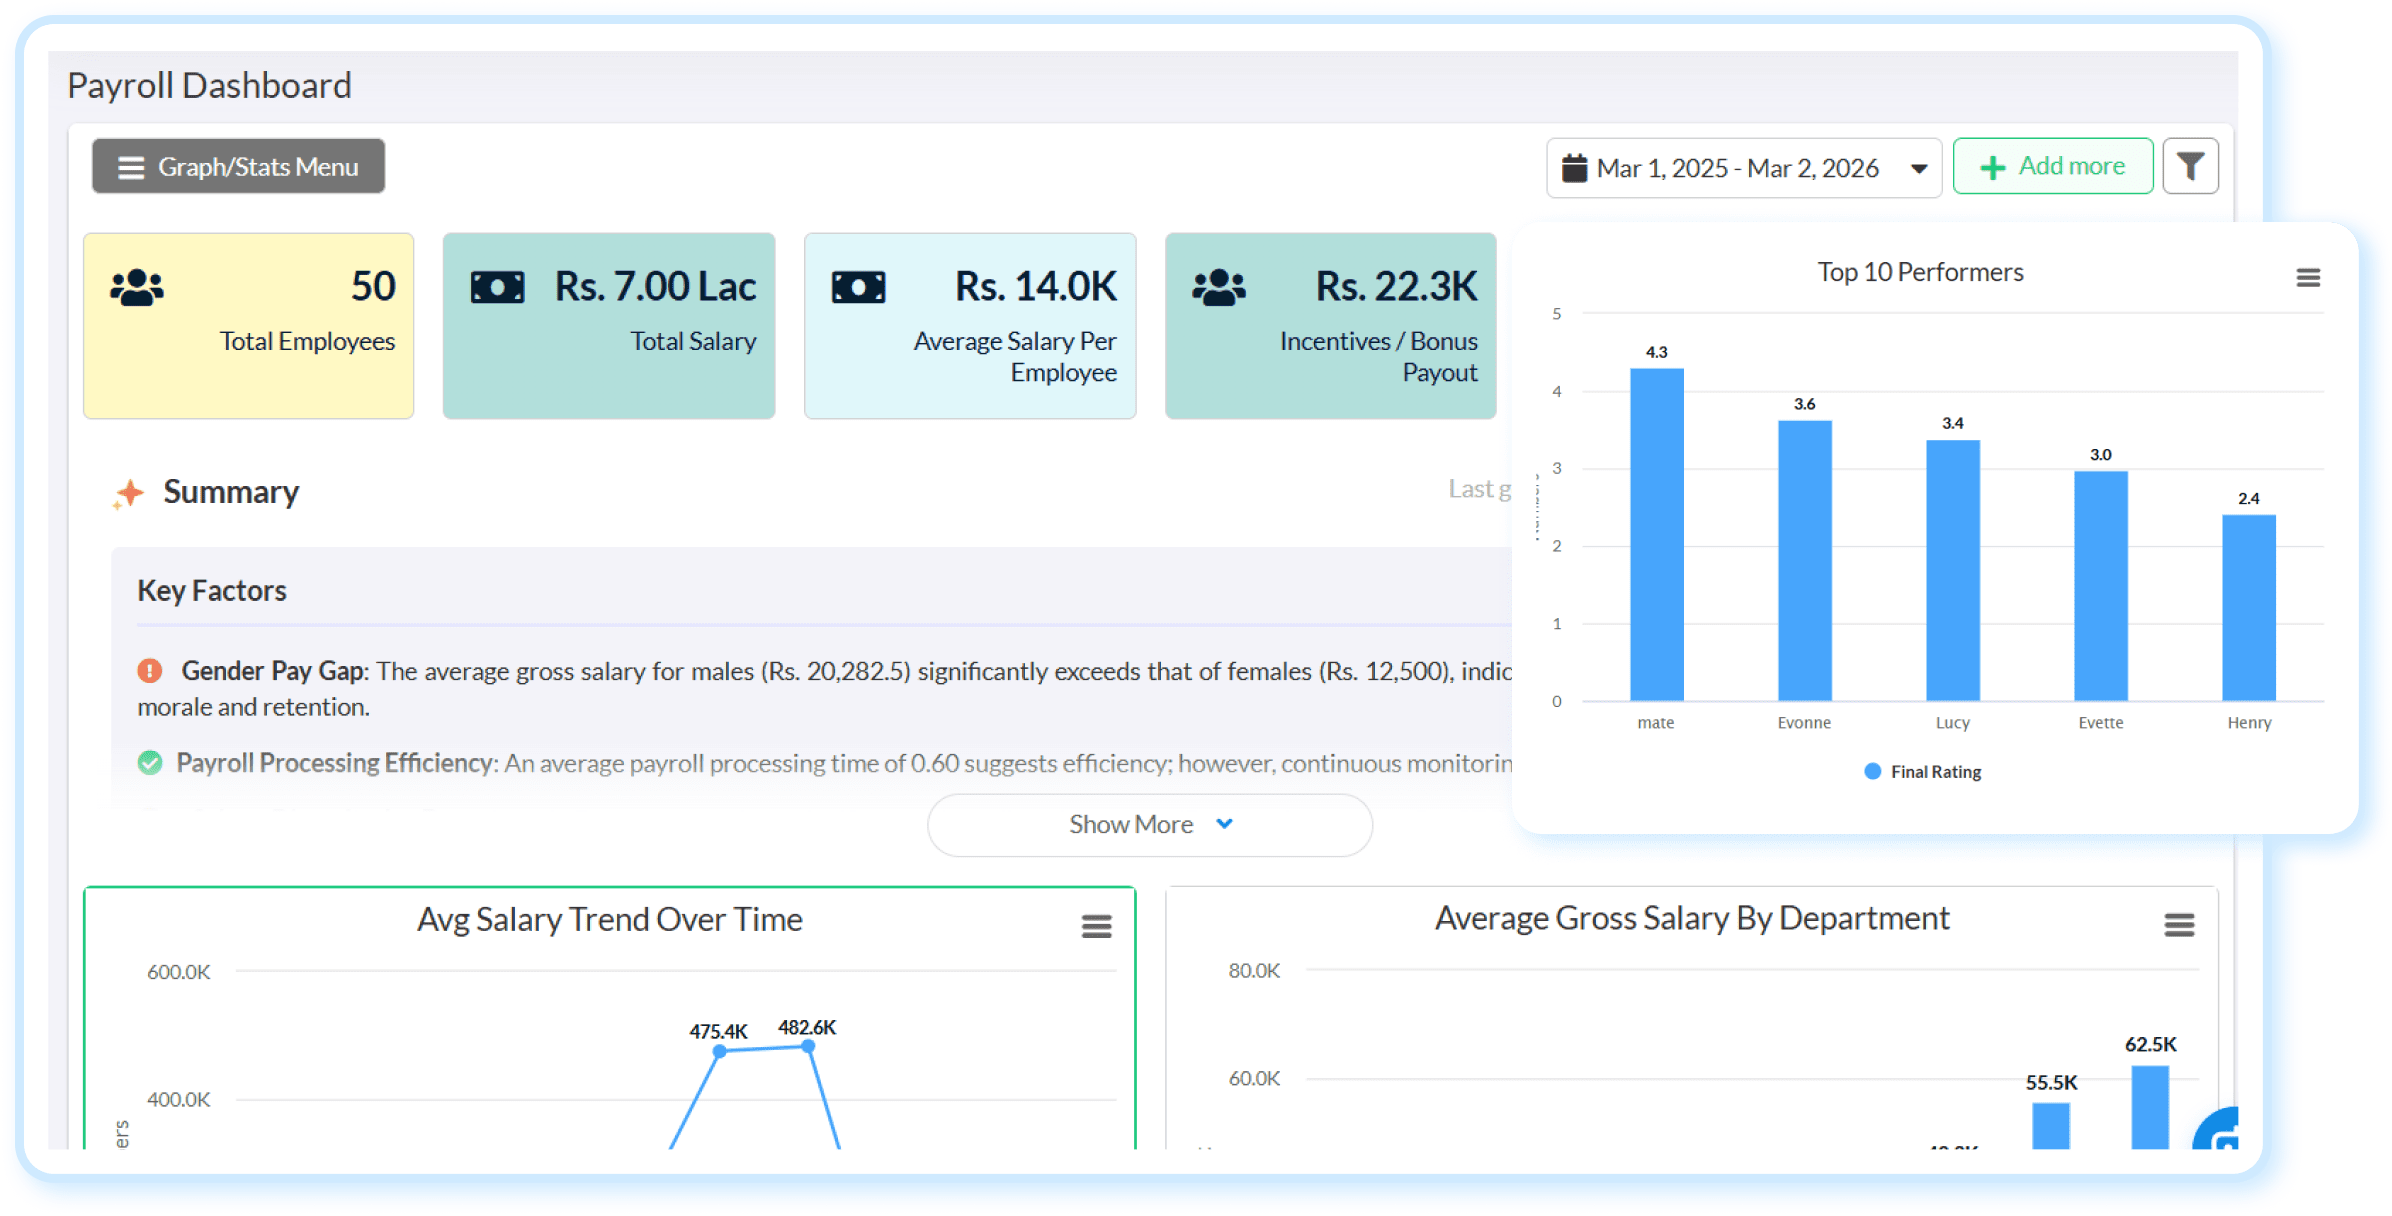Viewport: 2392px width, 1216px height.
Task: Click the money icon on Total Salary card
Action: coord(497,288)
